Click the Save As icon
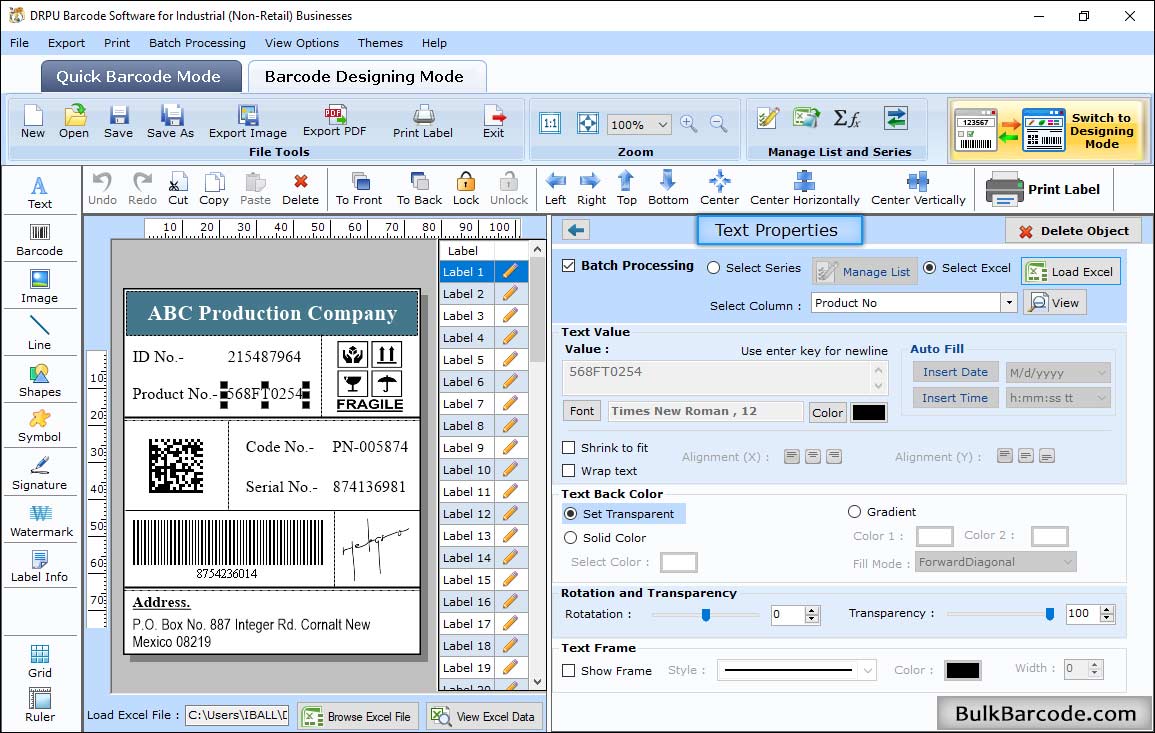1155x733 pixels. tap(170, 122)
